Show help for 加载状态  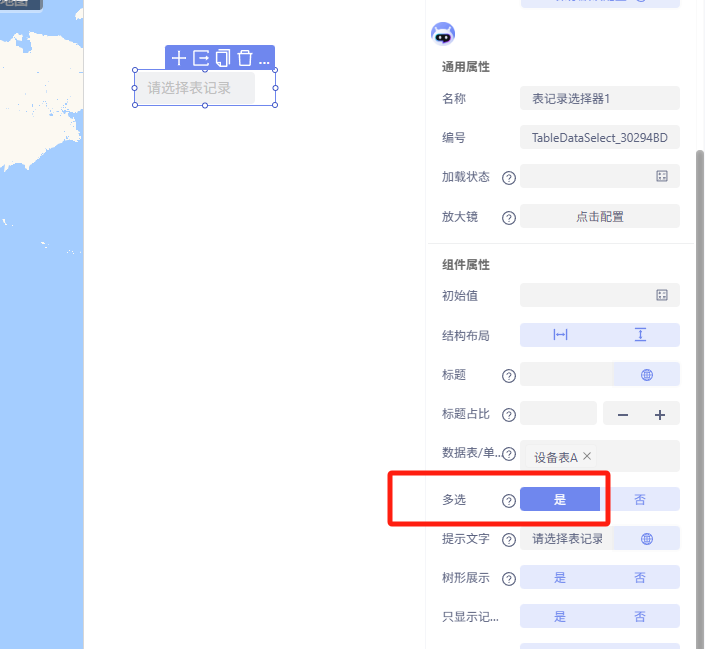pyautogui.click(x=509, y=178)
